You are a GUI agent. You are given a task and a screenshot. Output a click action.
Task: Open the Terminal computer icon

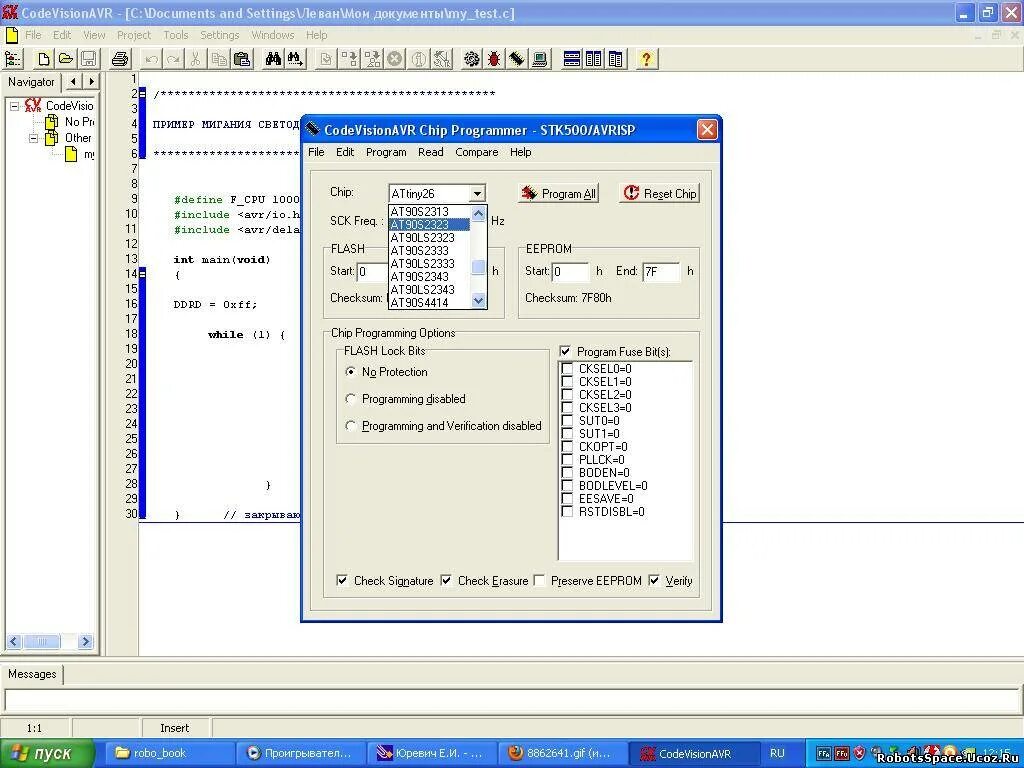[539, 59]
